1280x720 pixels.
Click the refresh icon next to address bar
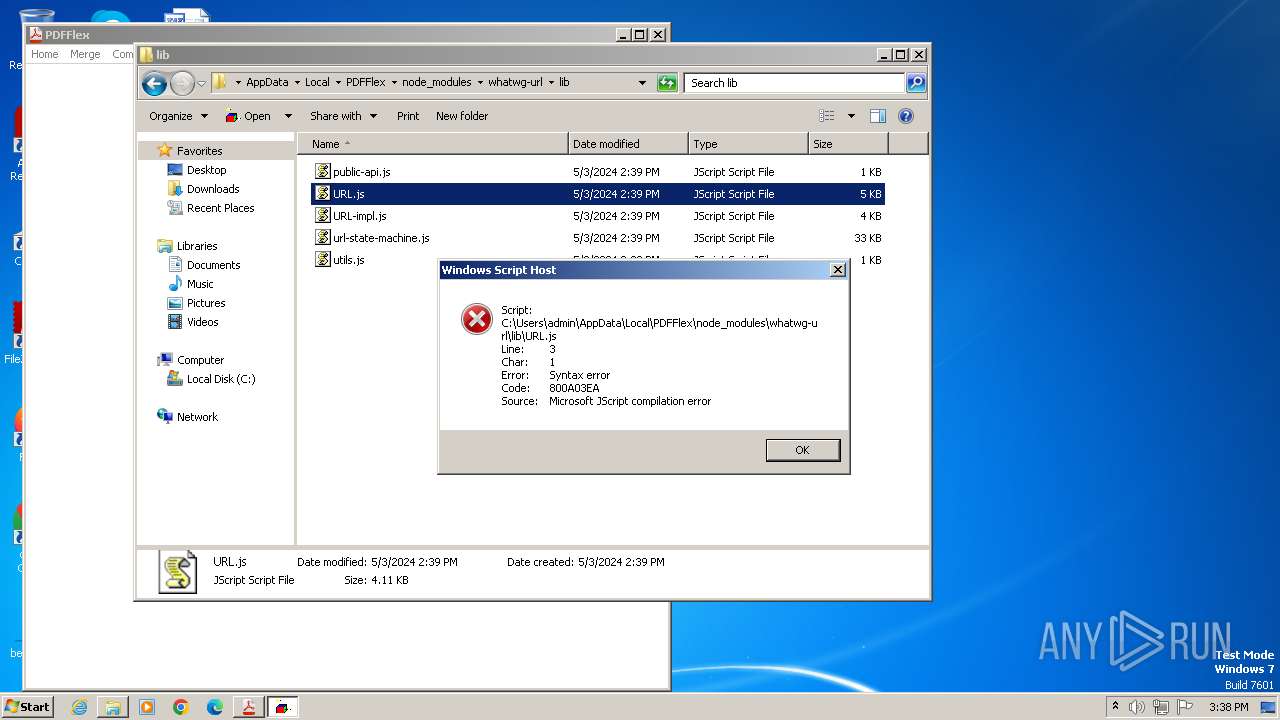pos(667,83)
